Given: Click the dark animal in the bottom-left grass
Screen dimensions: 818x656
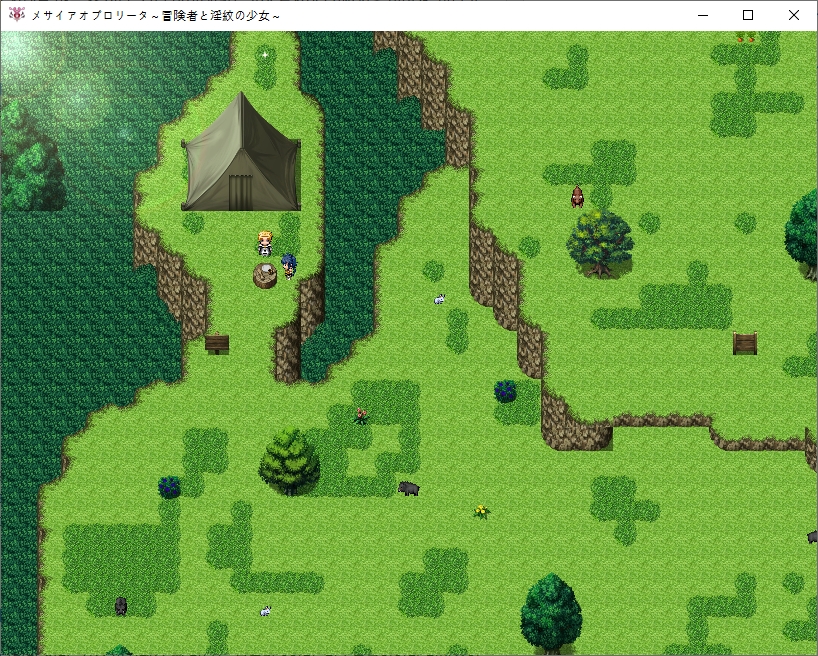Looking at the screenshot, I should (121, 606).
